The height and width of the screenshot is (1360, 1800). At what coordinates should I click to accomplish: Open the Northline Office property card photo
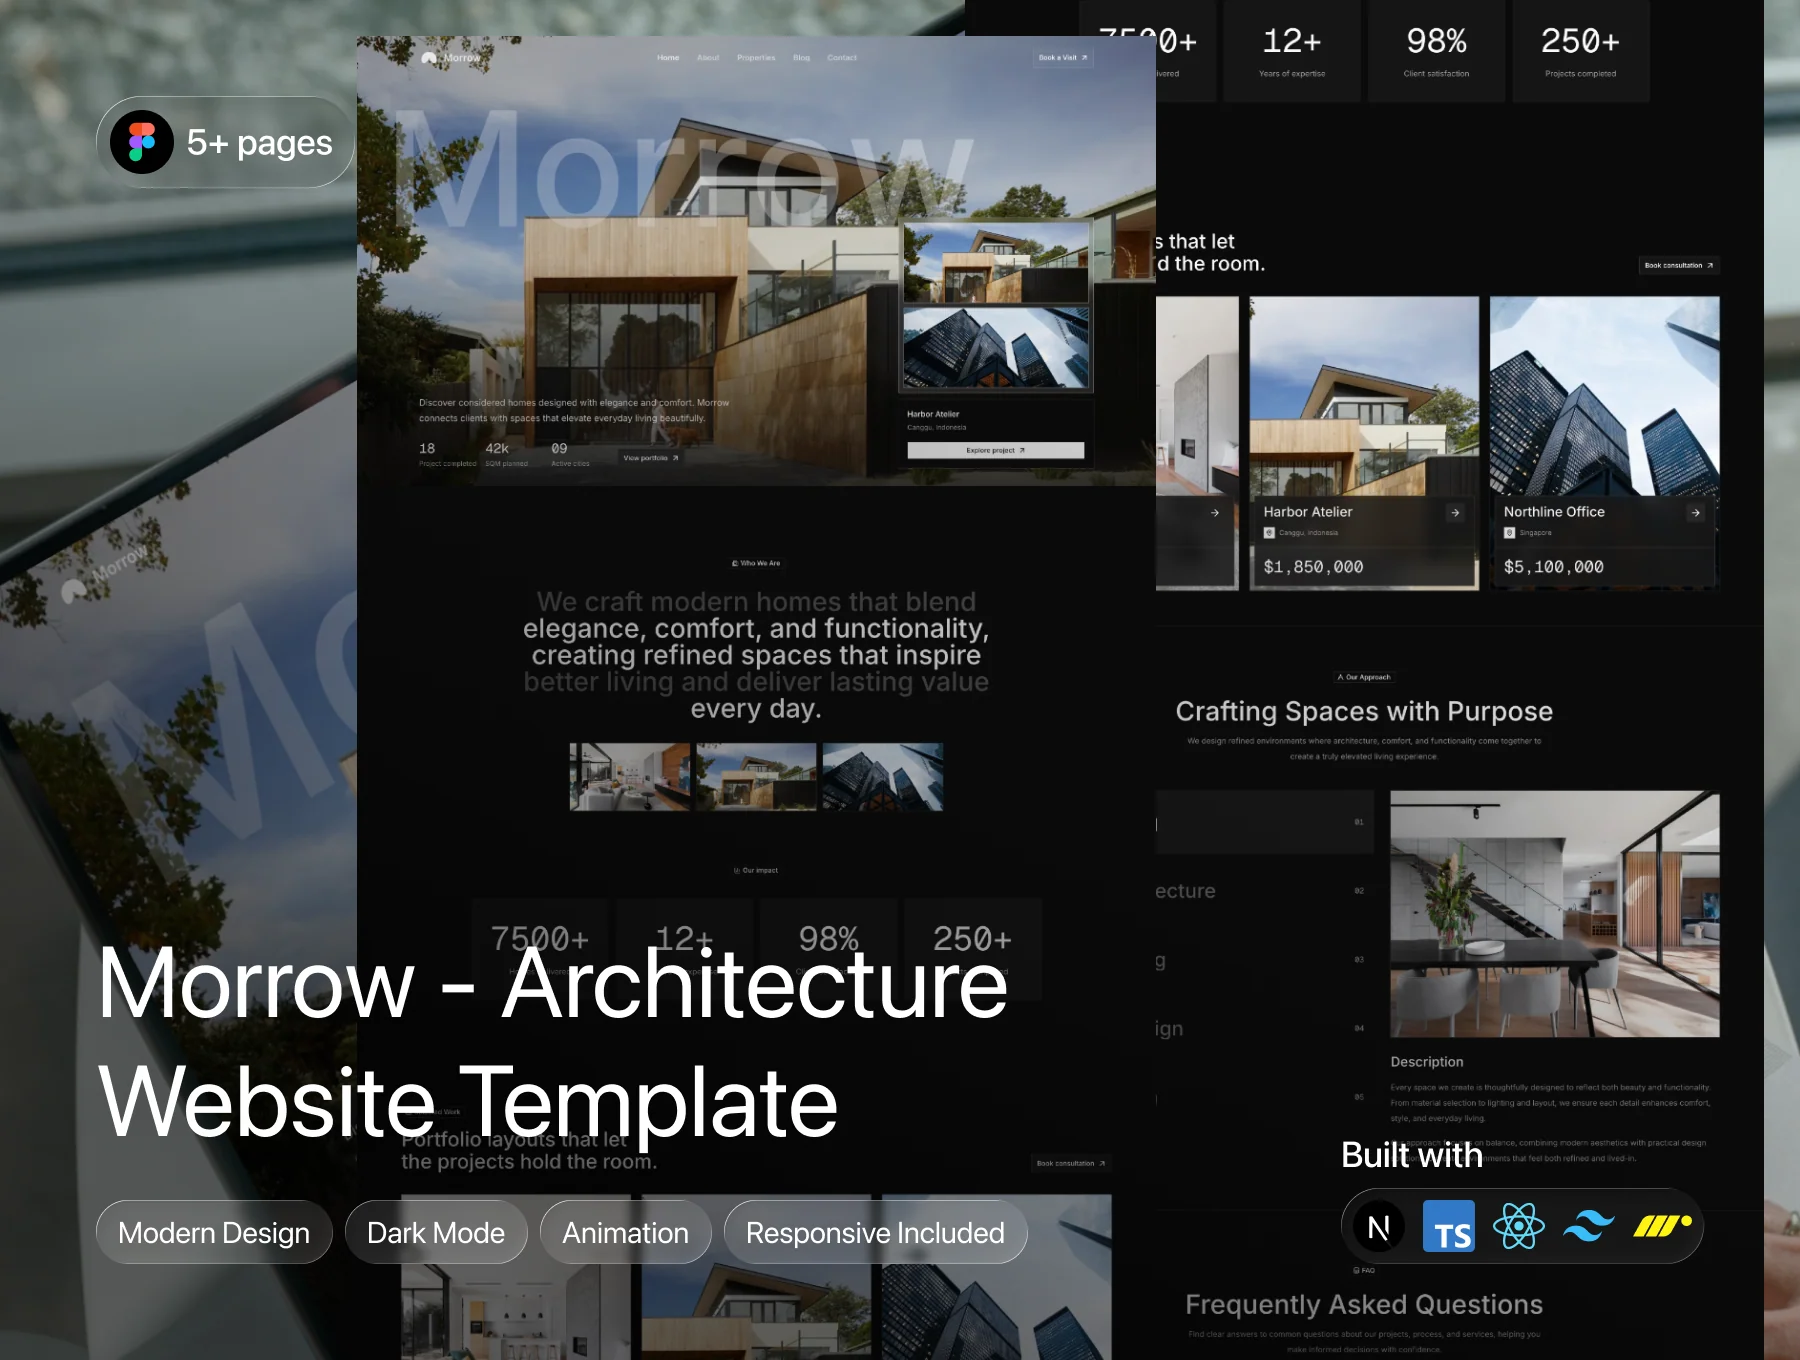click(1605, 396)
